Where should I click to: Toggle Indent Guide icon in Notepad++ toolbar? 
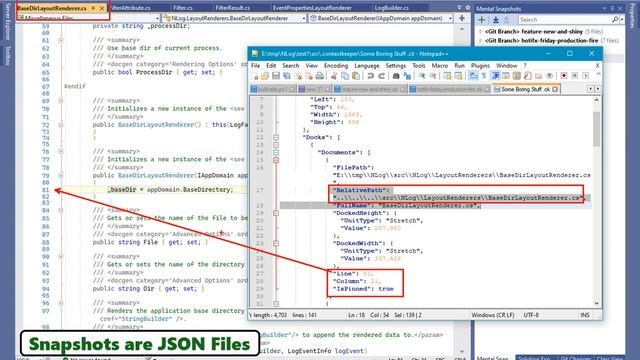click(x=496, y=76)
